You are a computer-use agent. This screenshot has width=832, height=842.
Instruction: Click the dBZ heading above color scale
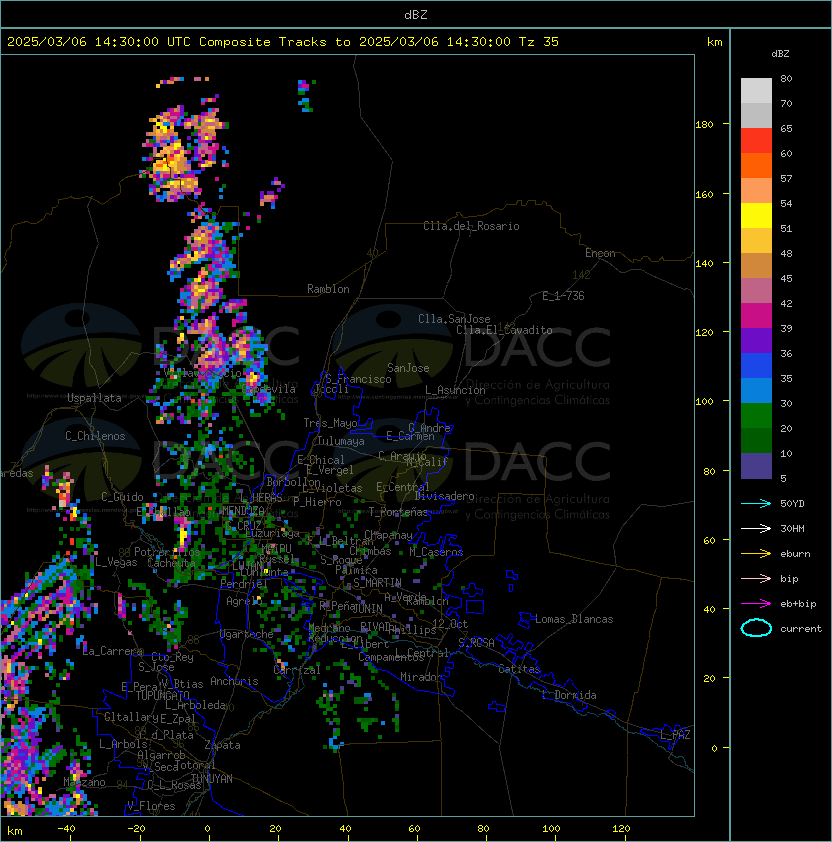(780, 54)
